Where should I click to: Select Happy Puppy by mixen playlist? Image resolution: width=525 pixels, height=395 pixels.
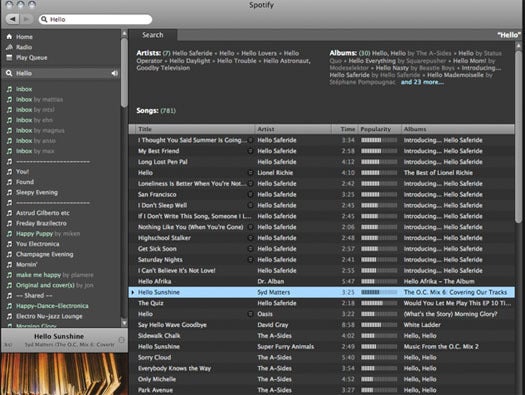coord(48,233)
